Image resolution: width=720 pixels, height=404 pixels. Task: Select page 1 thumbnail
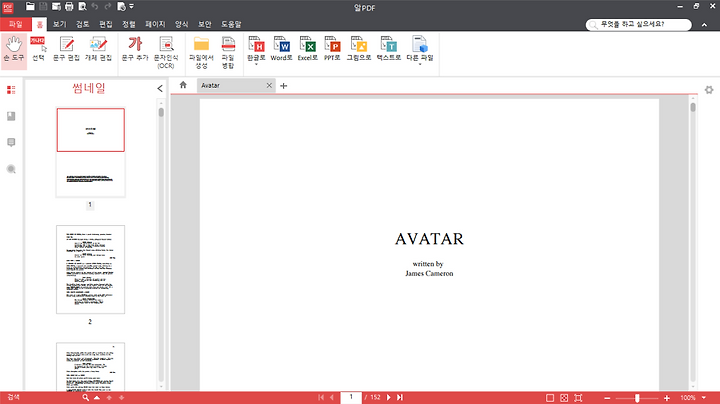(x=90, y=152)
